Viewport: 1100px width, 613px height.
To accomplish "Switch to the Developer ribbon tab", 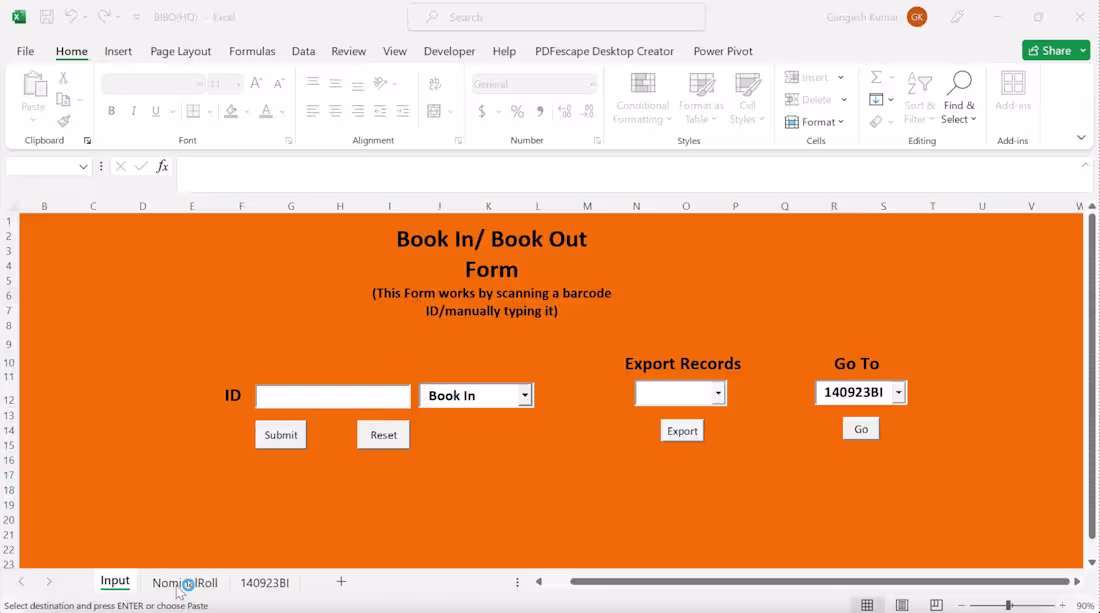I will (x=449, y=51).
